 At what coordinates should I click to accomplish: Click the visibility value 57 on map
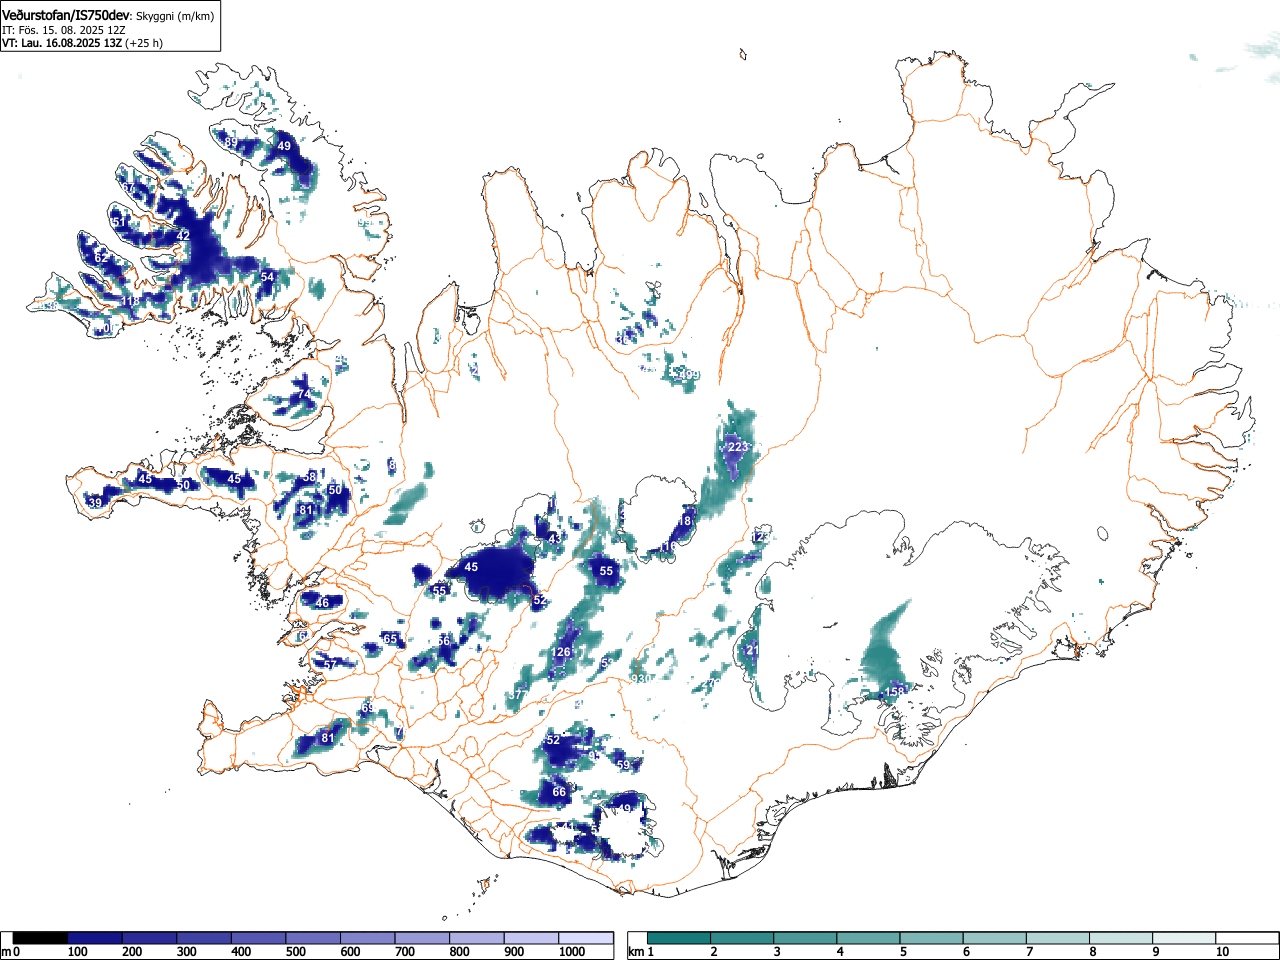tap(331, 665)
